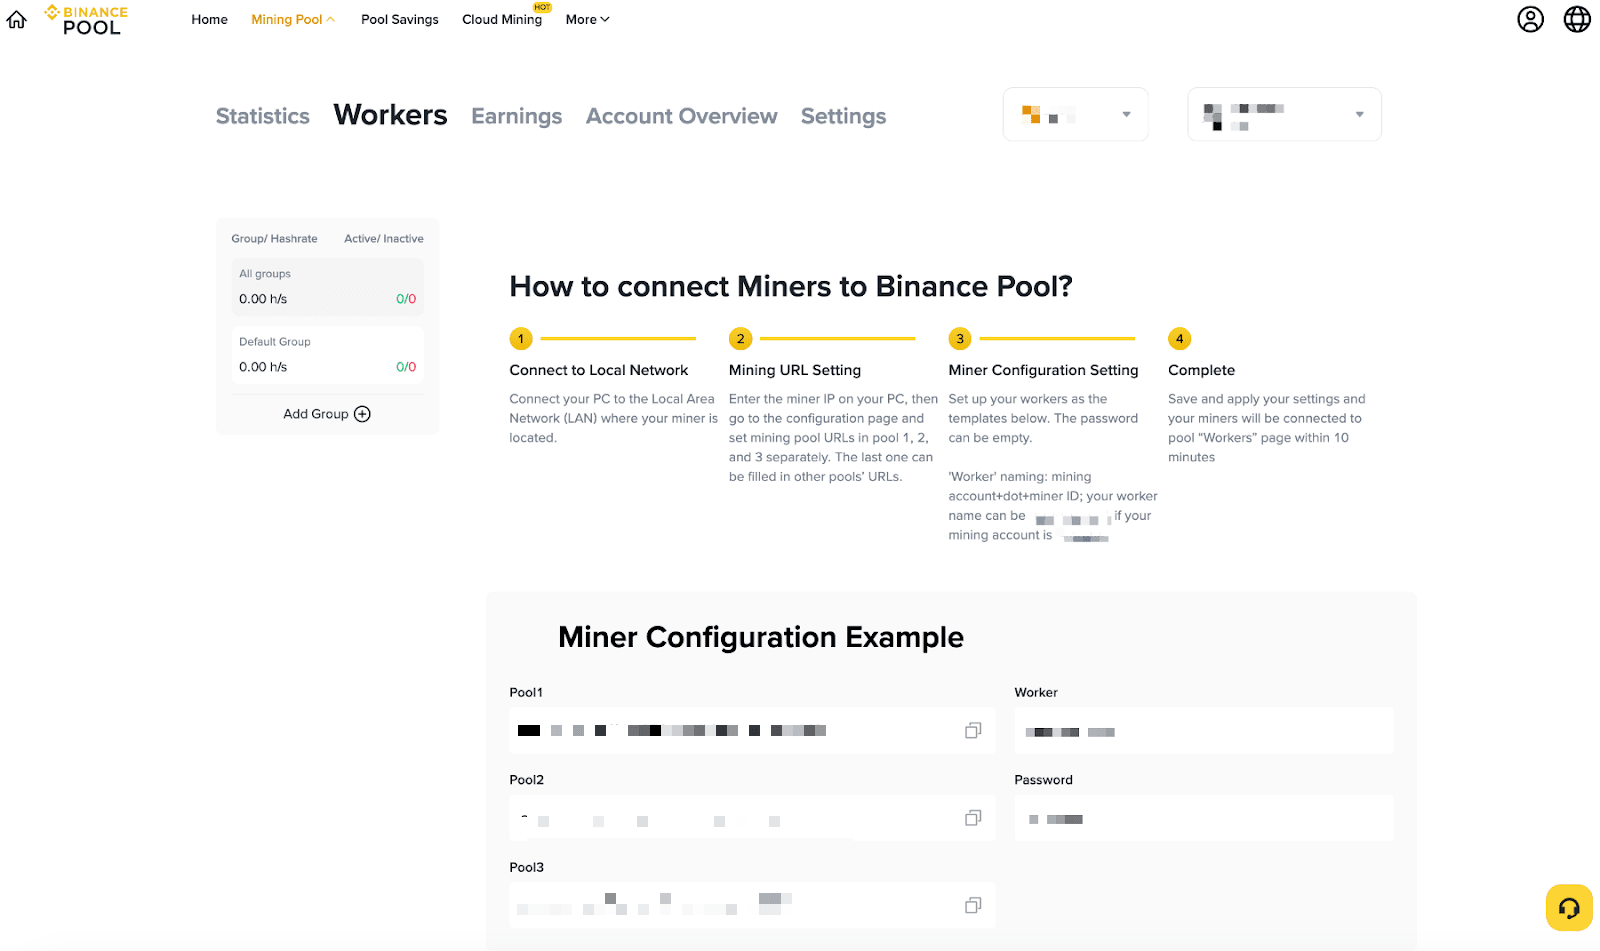Viewport: 1600px width, 951px height.
Task: Click the 0/0 count in Default Group
Action: click(x=406, y=367)
